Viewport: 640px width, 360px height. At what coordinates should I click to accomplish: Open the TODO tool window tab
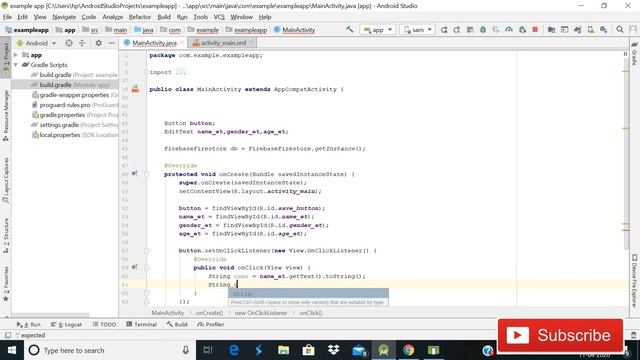tap(104, 324)
